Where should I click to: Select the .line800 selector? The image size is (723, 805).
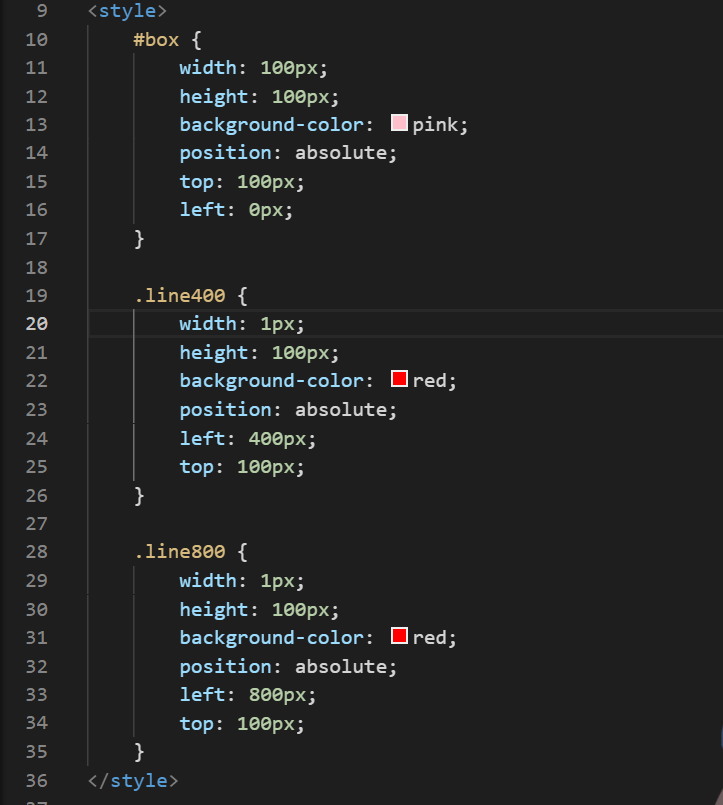pyautogui.click(x=180, y=551)
